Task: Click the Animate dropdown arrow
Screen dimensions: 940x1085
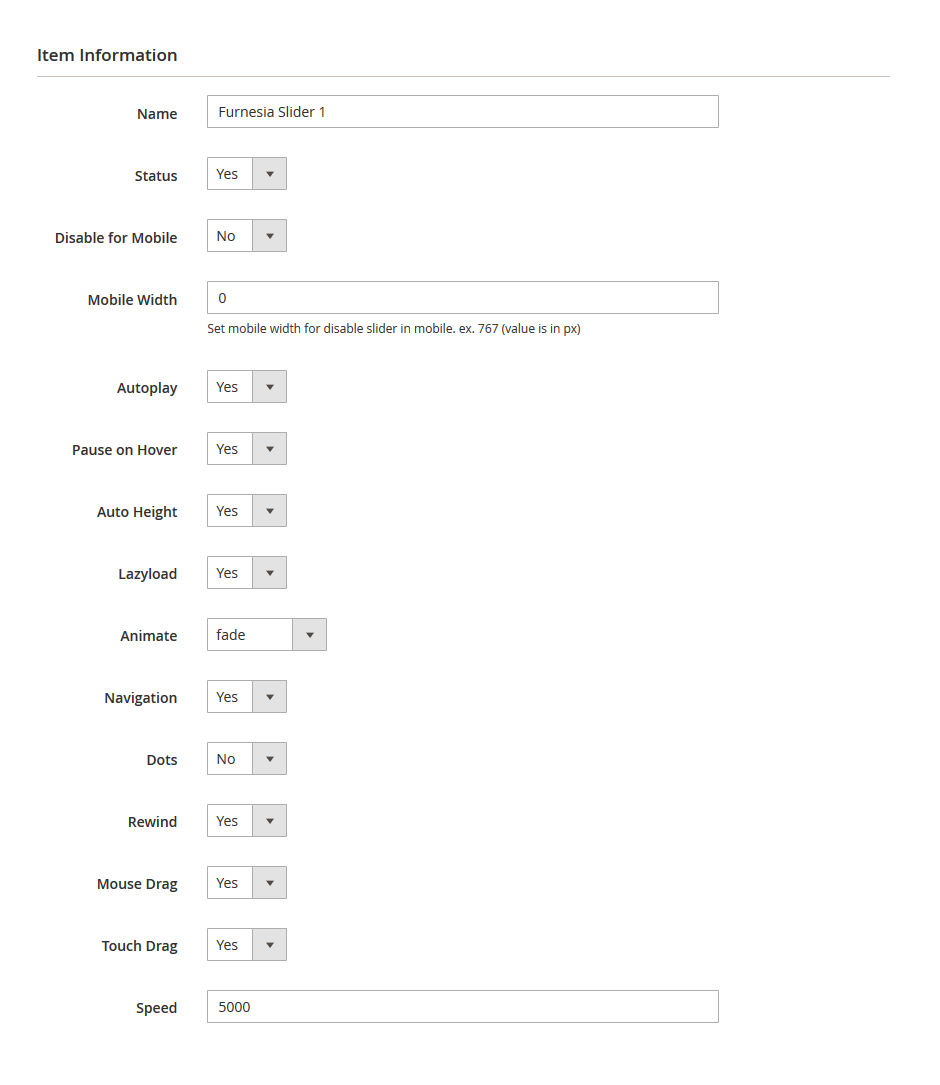Action: [x=309, y=635]
